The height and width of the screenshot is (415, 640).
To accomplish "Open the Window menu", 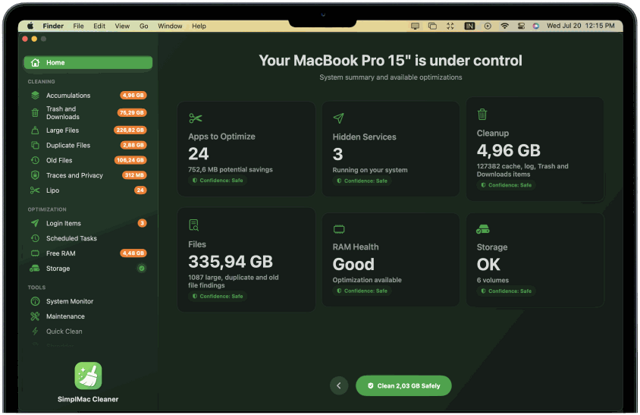I will click(170, 26).
